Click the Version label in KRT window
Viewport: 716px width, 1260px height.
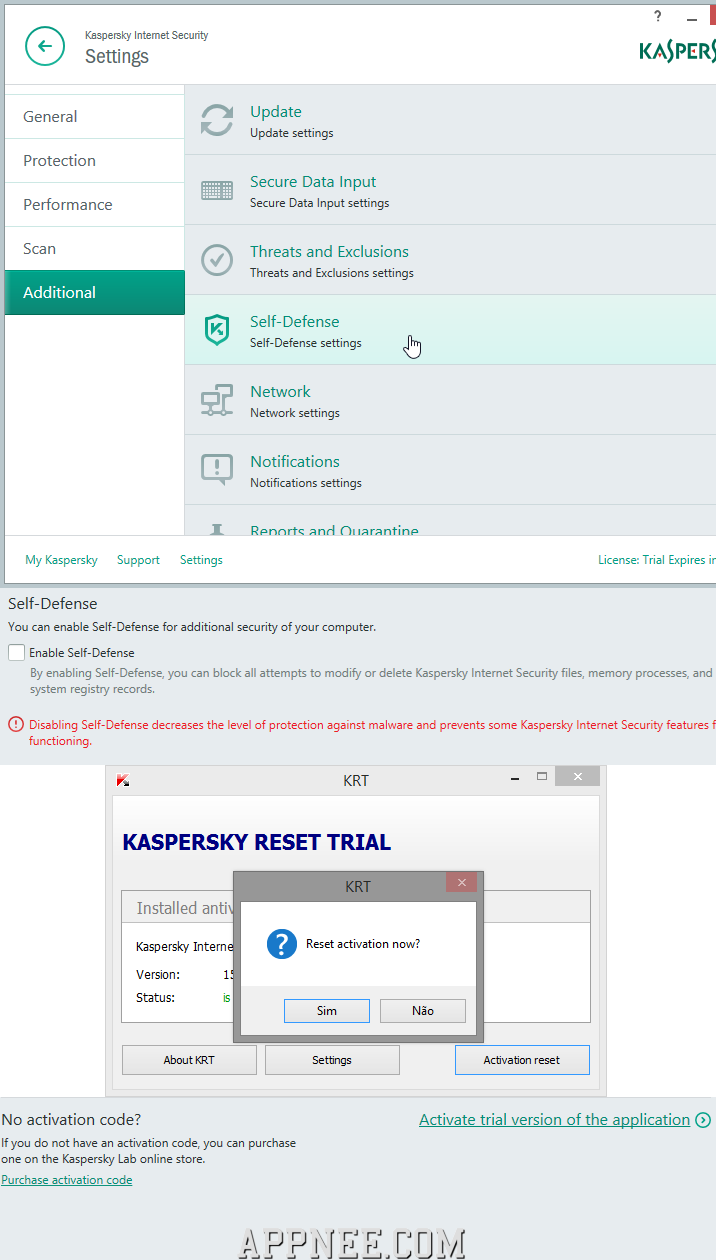[158, 975]
